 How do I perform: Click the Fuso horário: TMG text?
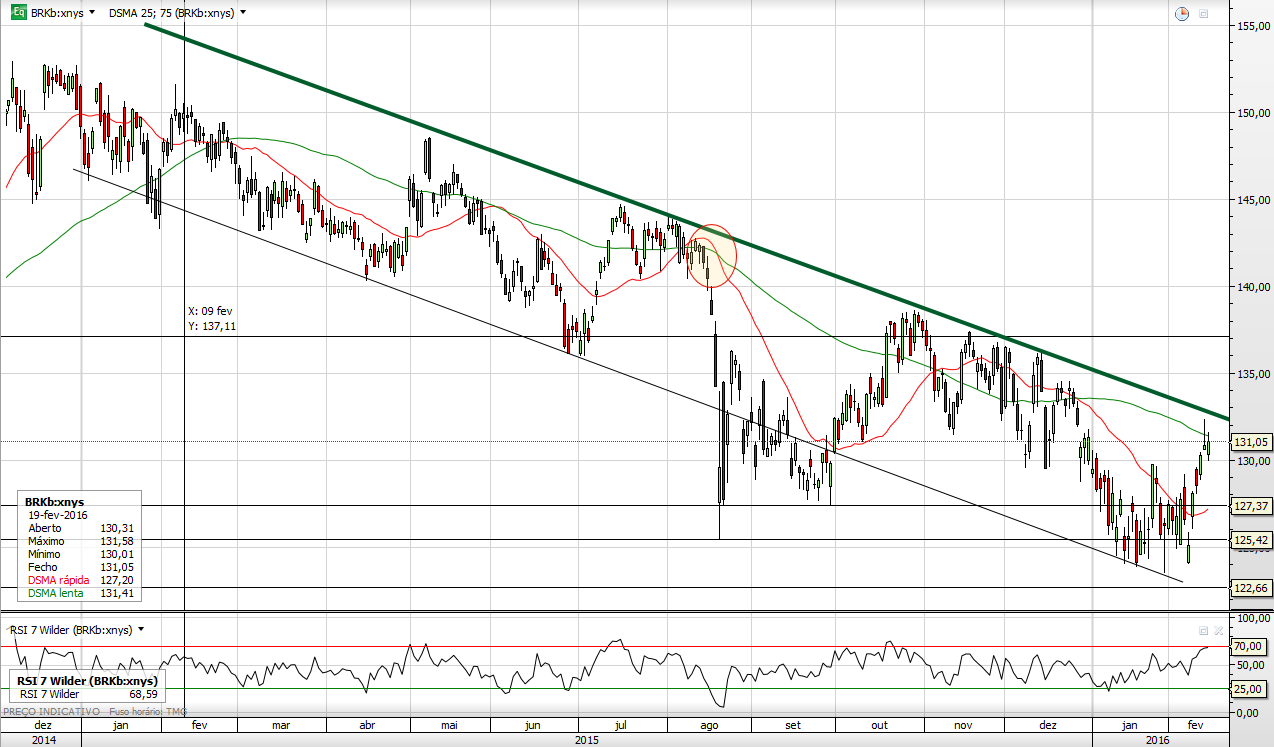(147, 711)
